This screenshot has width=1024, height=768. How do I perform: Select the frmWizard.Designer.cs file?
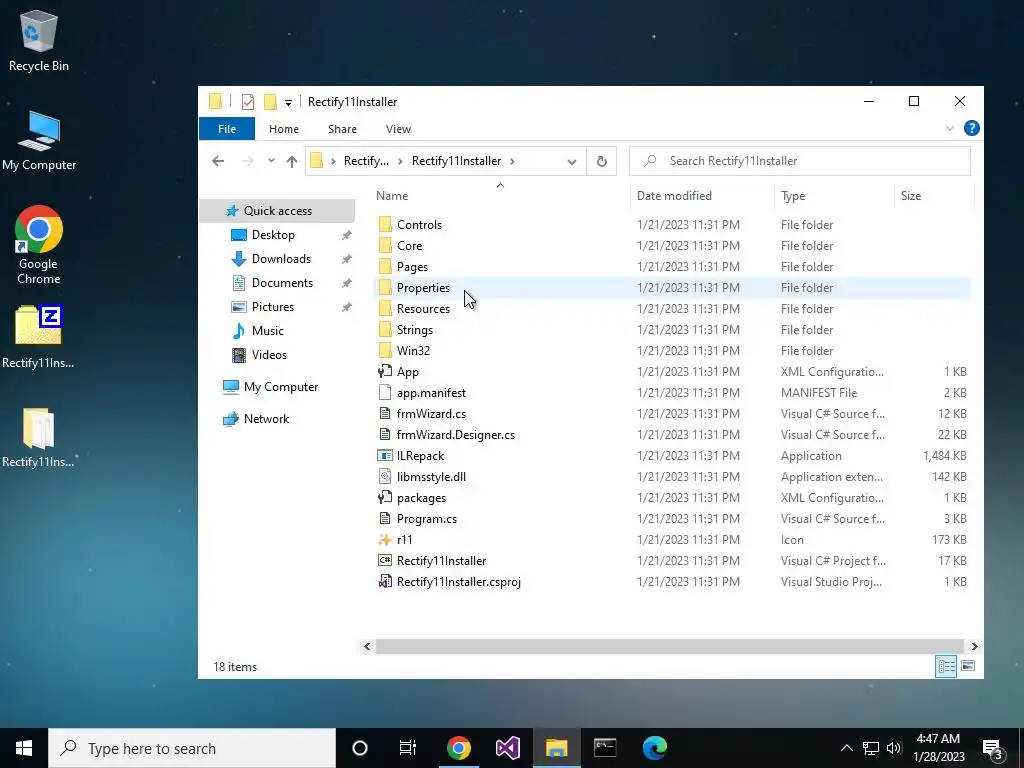point(455,434)
